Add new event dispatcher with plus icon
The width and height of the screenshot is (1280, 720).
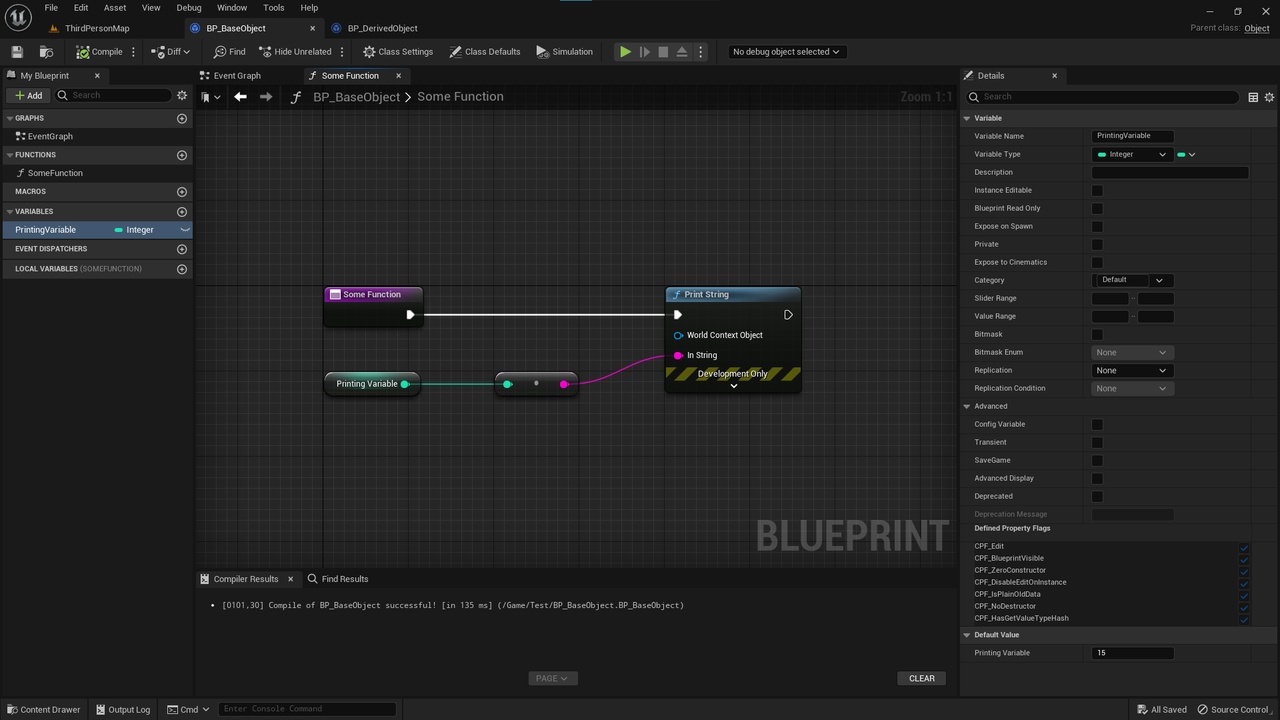[x=182, y=249]
